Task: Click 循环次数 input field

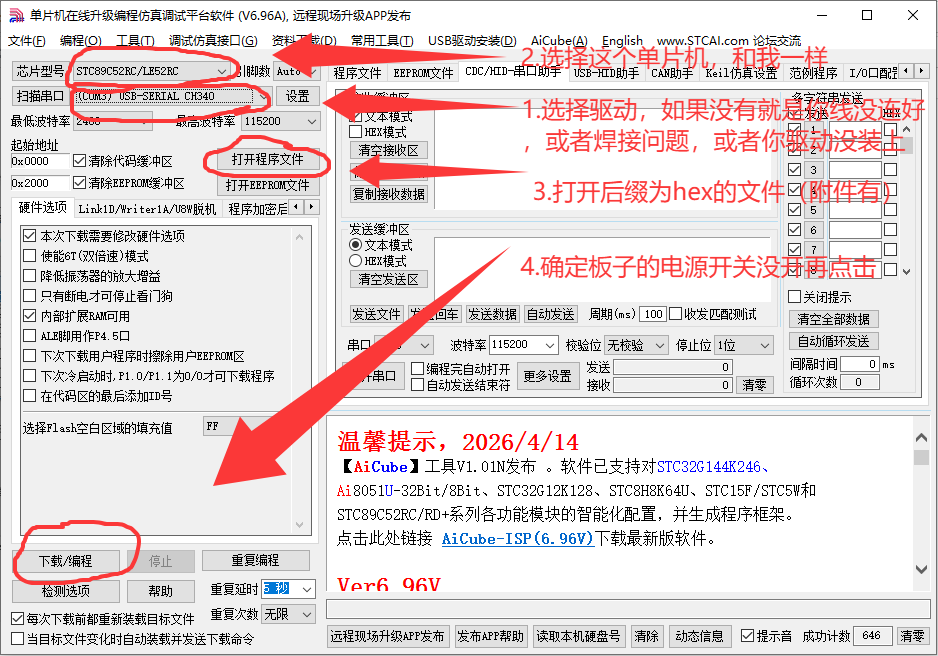Action: [x=860, y=382]
